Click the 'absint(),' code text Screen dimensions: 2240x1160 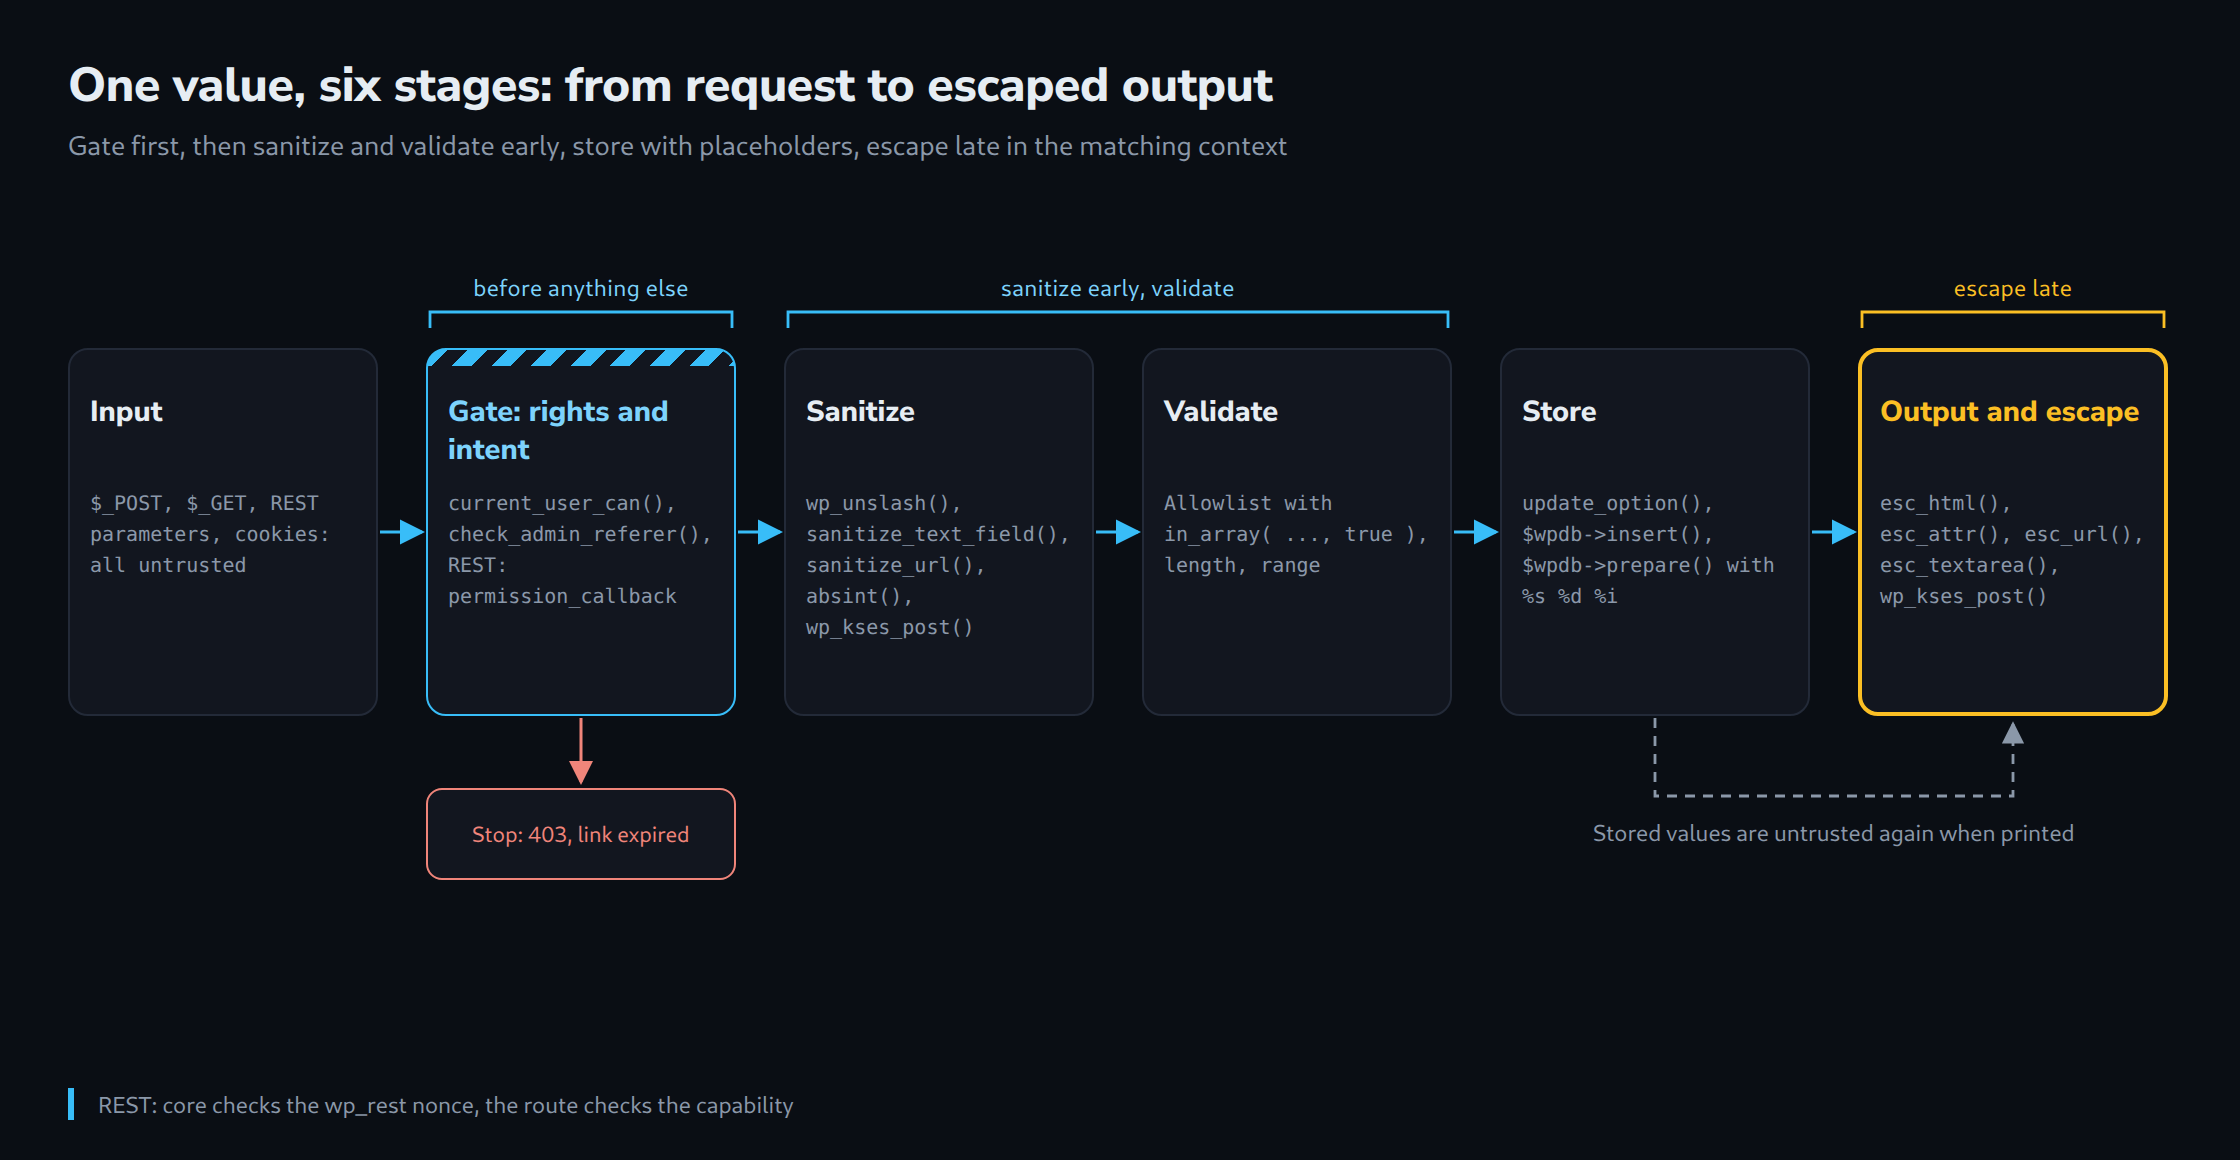point(860,596)
